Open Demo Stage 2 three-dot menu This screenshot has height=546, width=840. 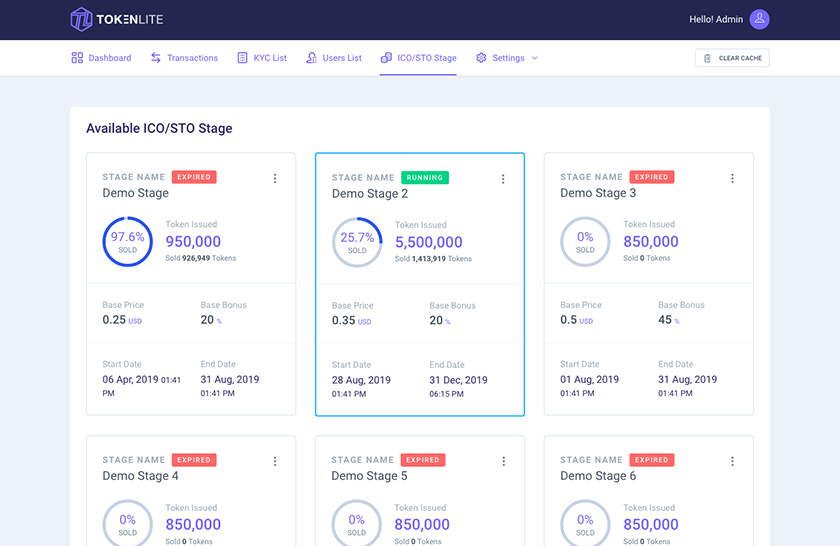coord(503,179)
